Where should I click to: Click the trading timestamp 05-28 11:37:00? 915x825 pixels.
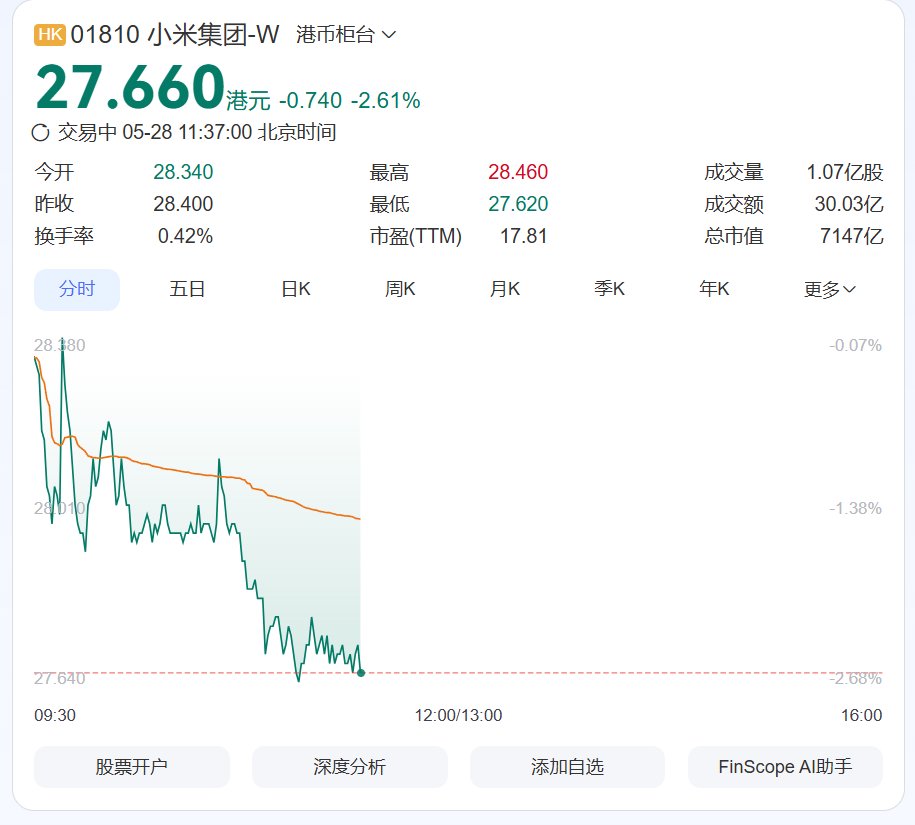pos(187,132)
